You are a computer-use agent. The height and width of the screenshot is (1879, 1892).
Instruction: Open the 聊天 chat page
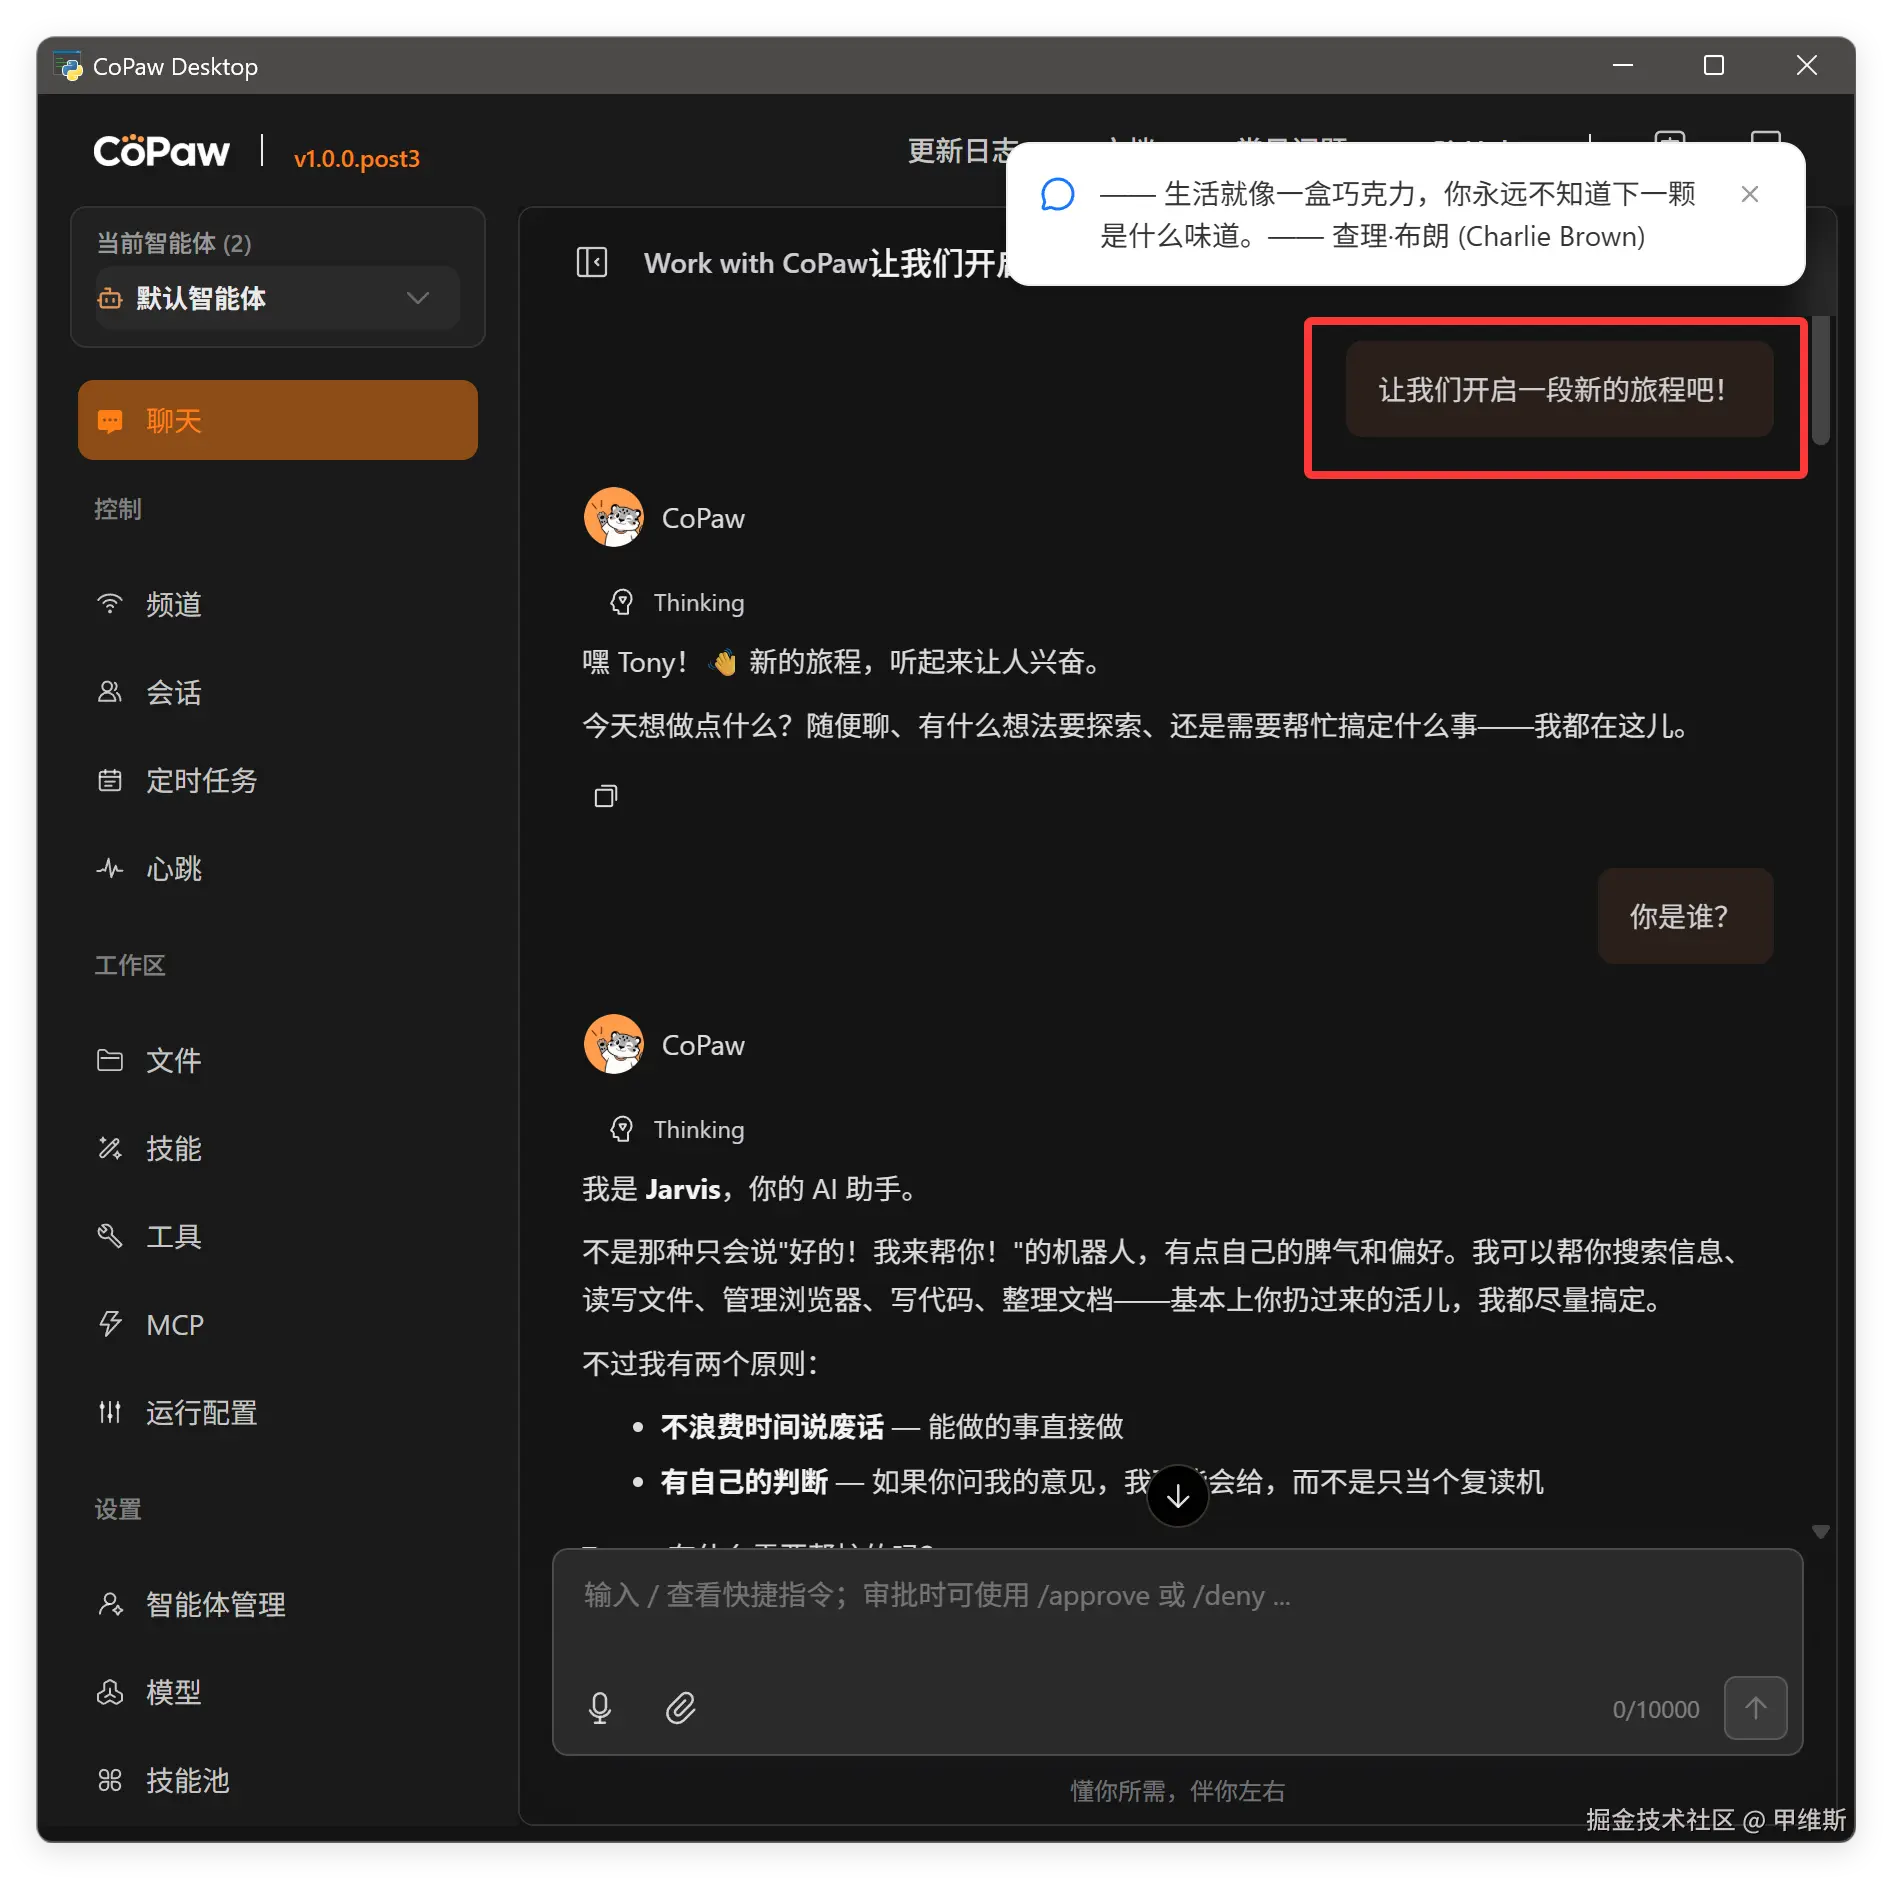coord(277,420)
